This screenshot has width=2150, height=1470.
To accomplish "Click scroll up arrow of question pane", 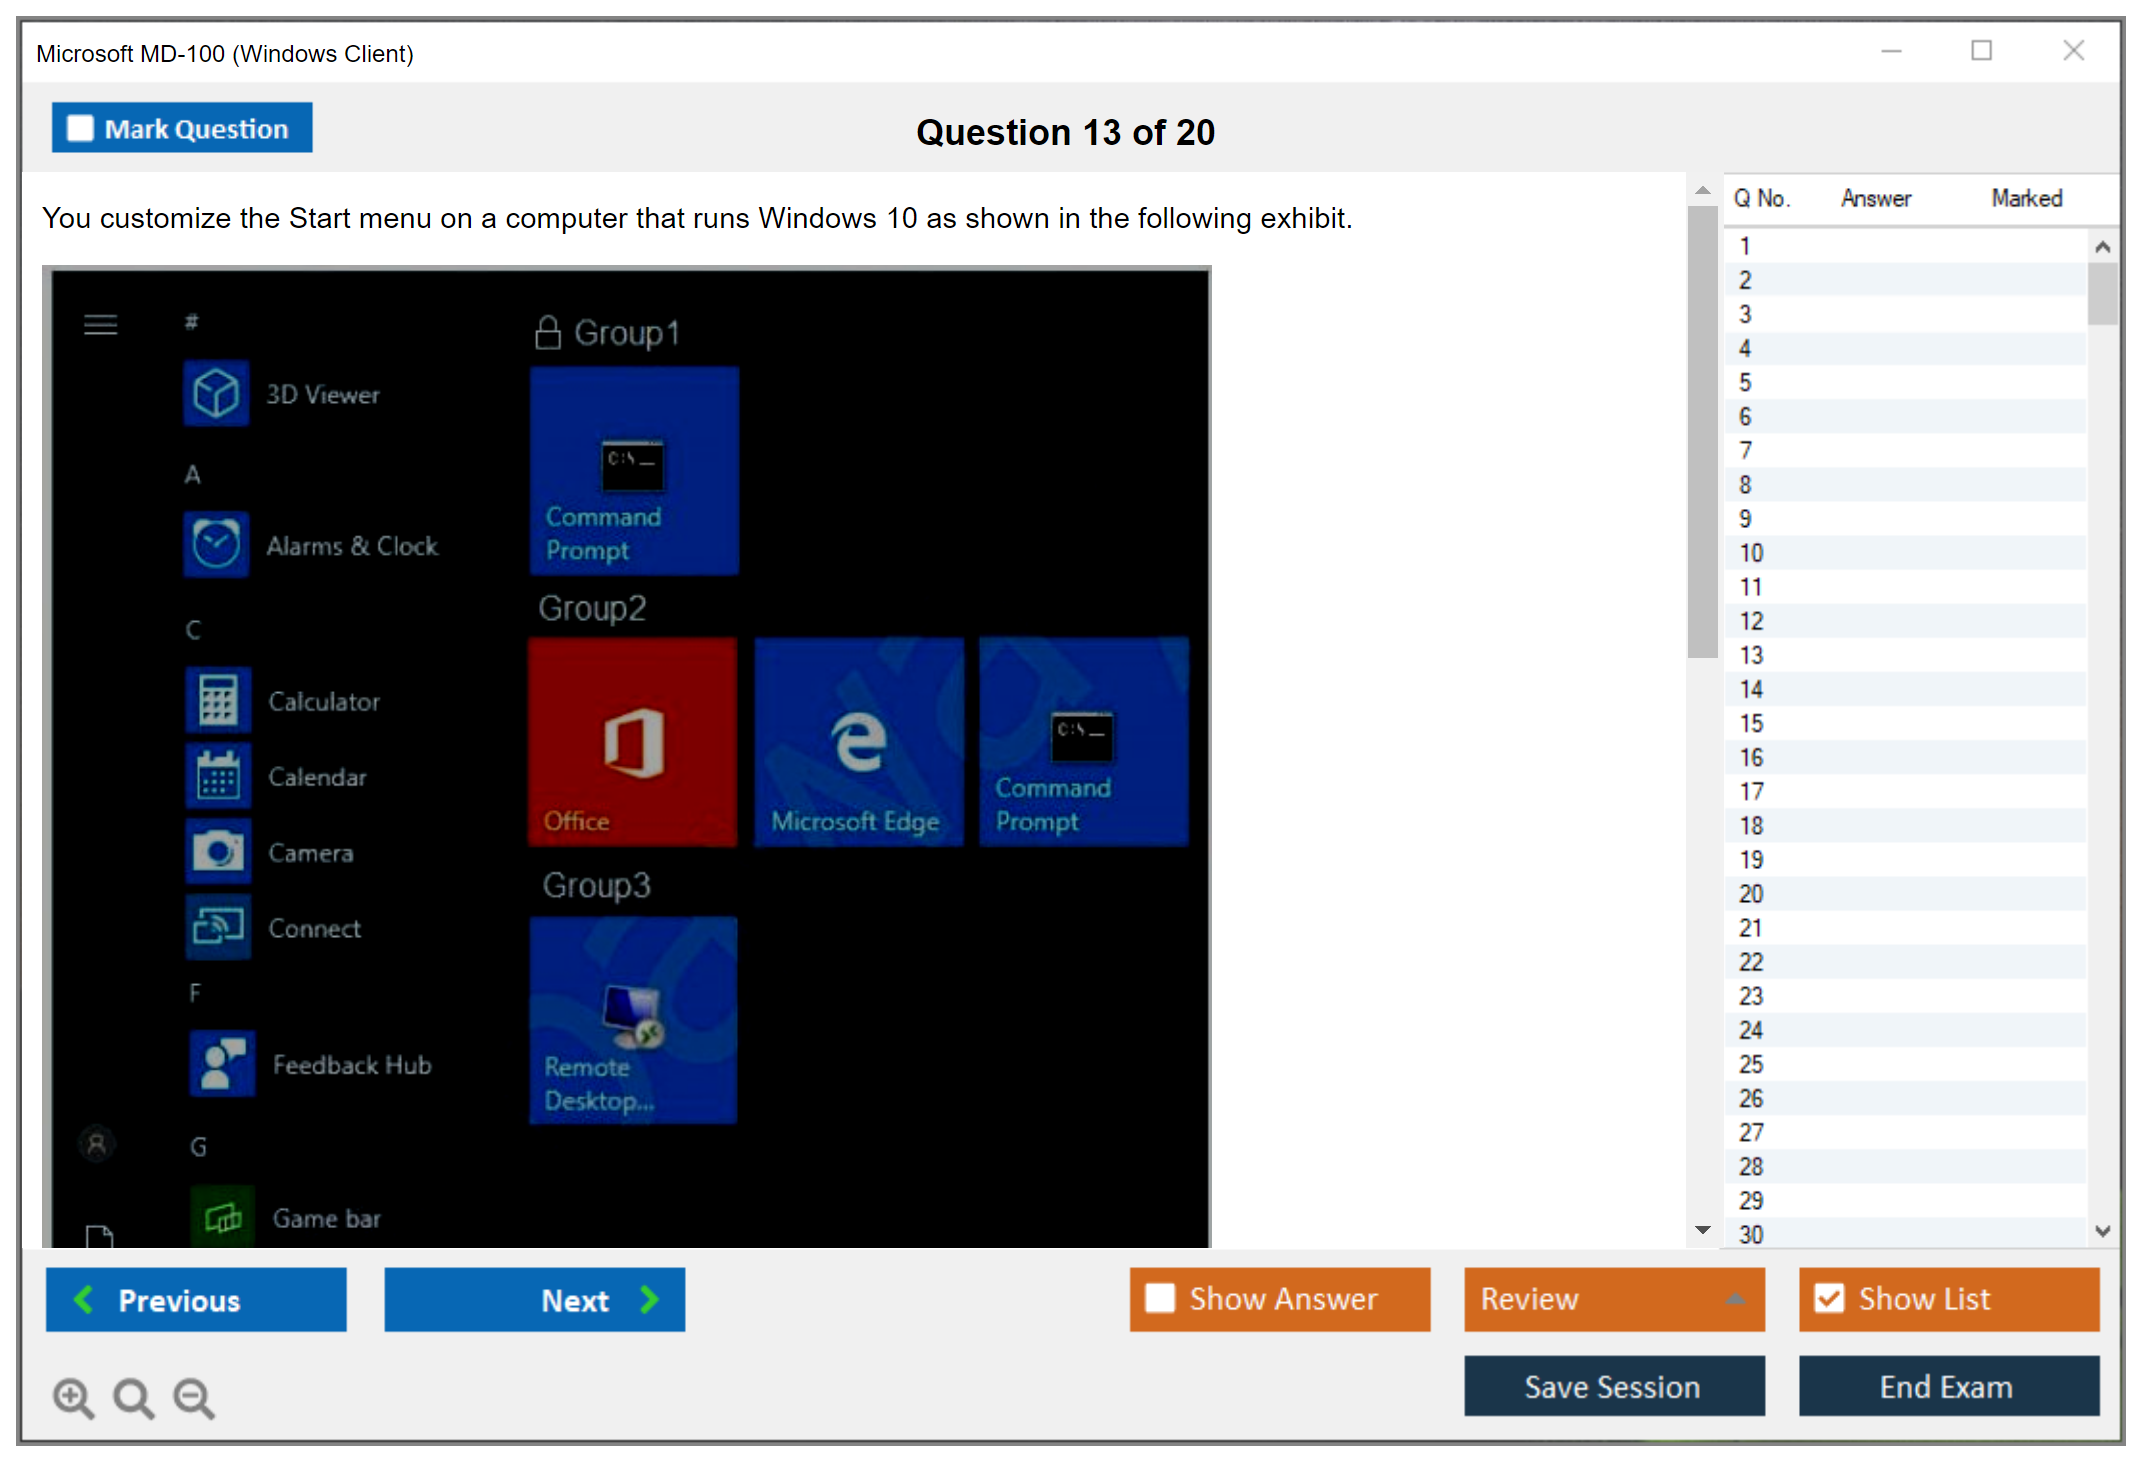I will (x=1702, y=190).
